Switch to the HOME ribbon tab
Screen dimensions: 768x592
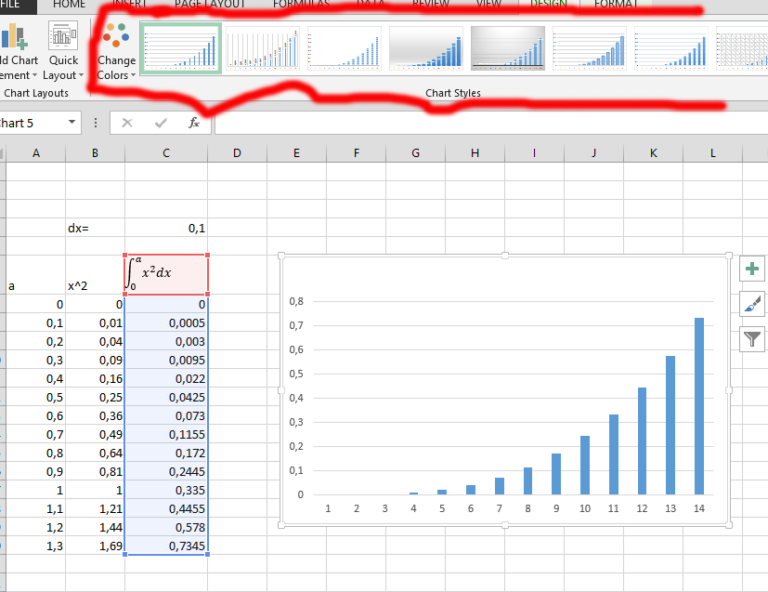coord(69,5)
